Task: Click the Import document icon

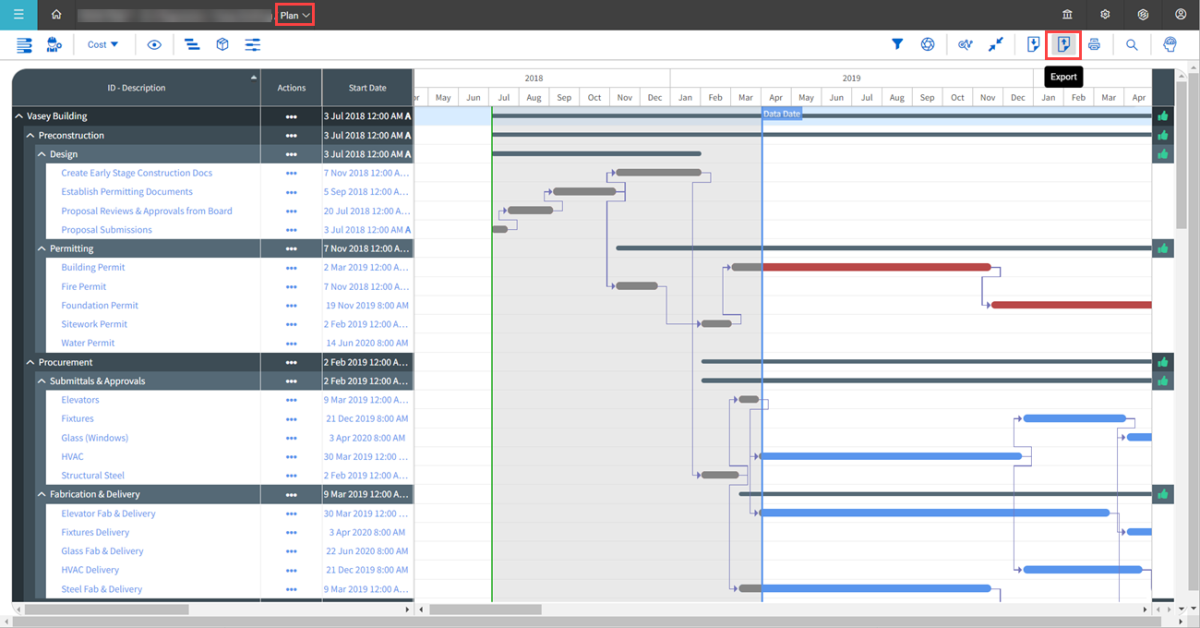Action: tap(1033, 45)
